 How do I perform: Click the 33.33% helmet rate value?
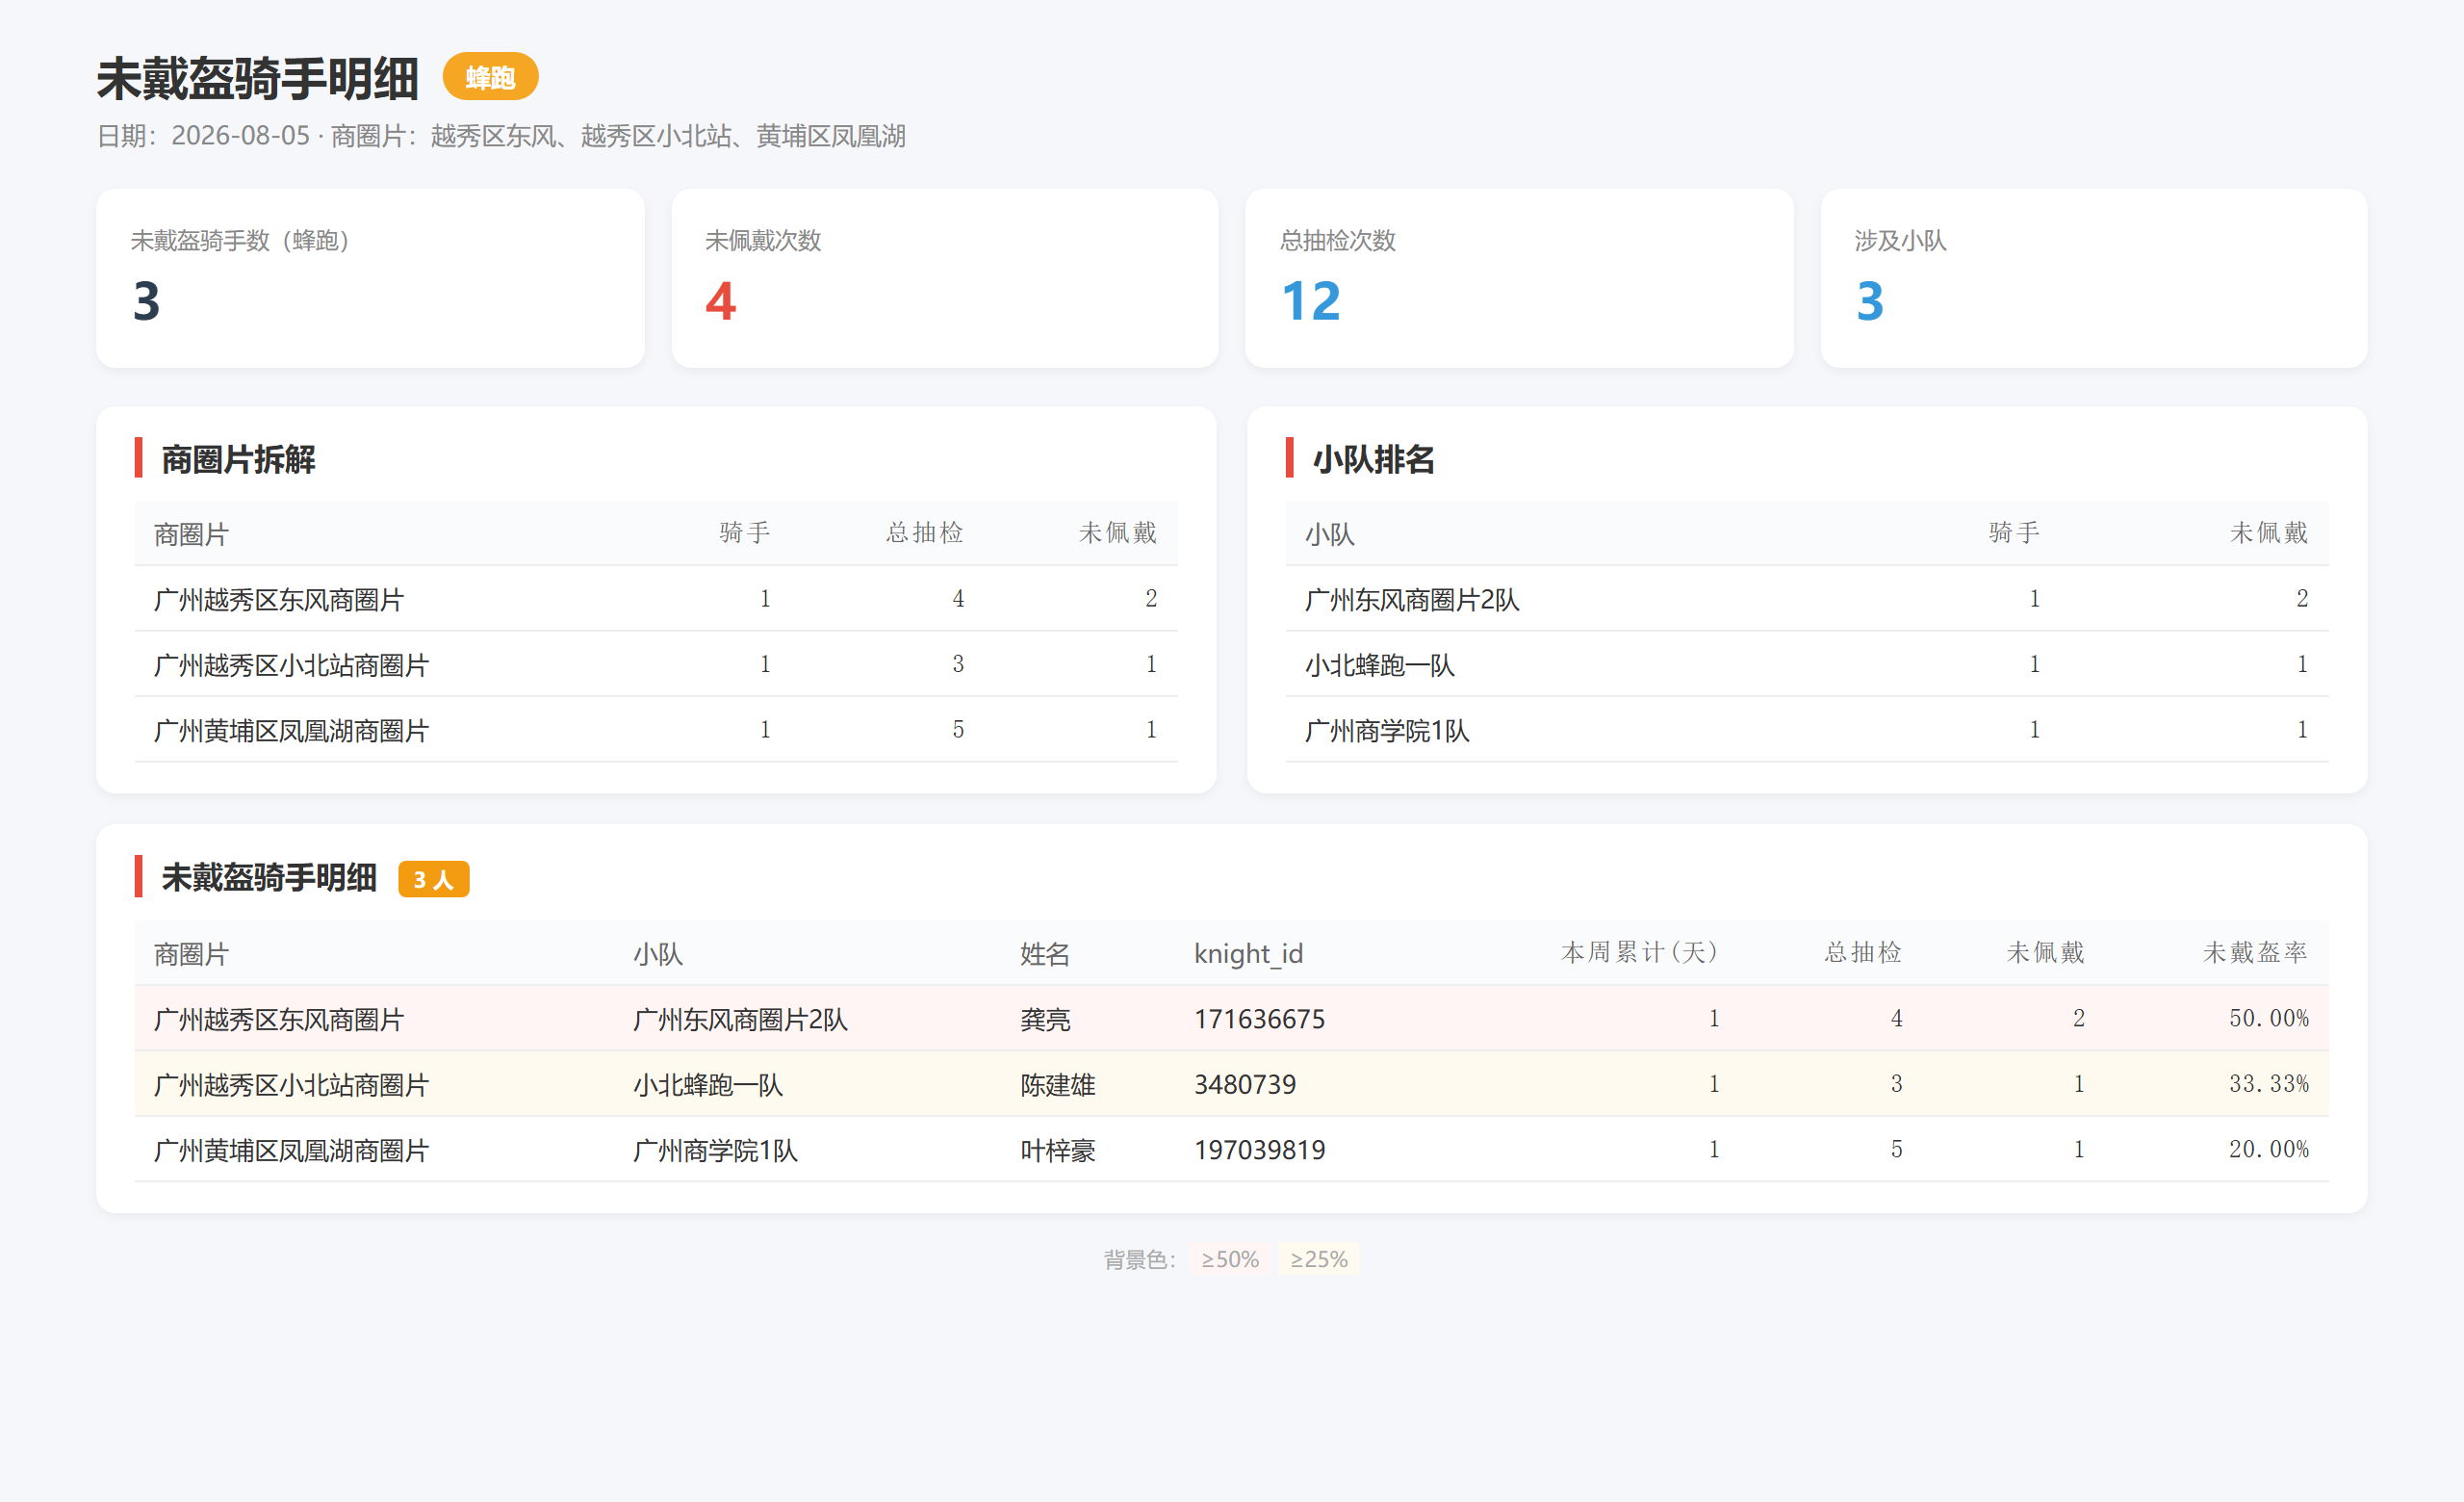click(2269, 1084)
